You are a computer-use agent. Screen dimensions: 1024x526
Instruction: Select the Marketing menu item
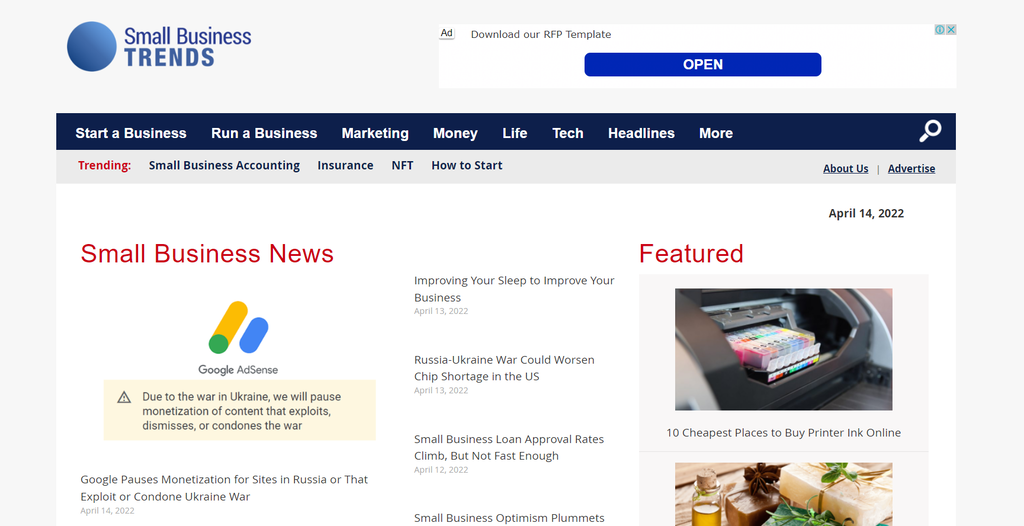[375, 133]
